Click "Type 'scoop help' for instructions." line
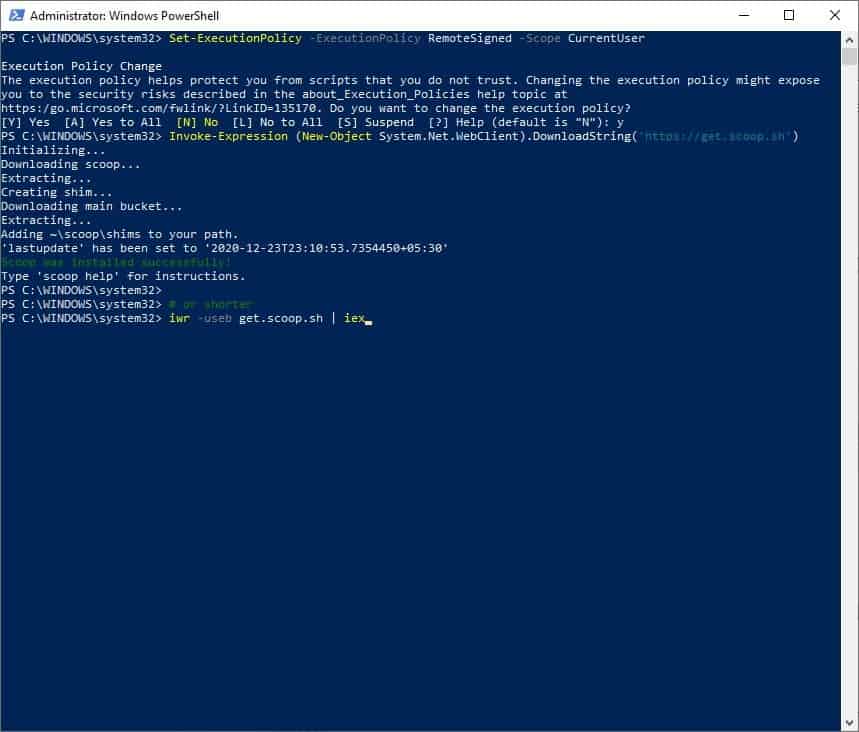Viewport: 859px width, 732px height. 123,276
